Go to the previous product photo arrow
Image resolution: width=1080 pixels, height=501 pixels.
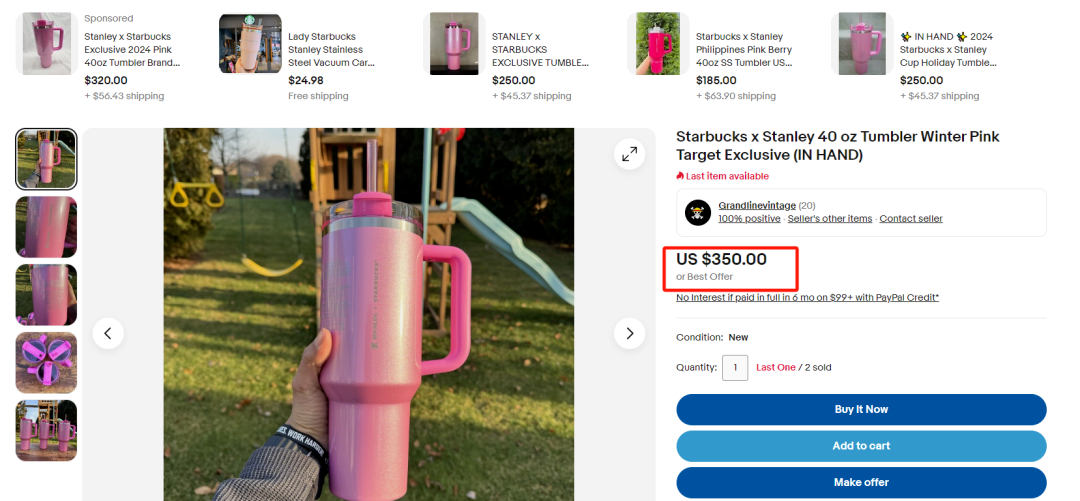pyautogui.click(x=108, y=334)
